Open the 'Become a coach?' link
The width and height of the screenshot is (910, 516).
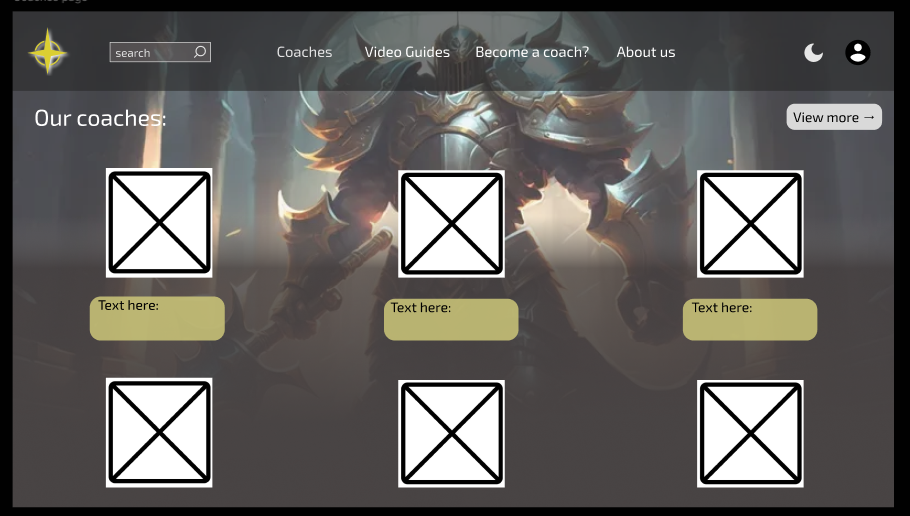click(x=532, y=52)
